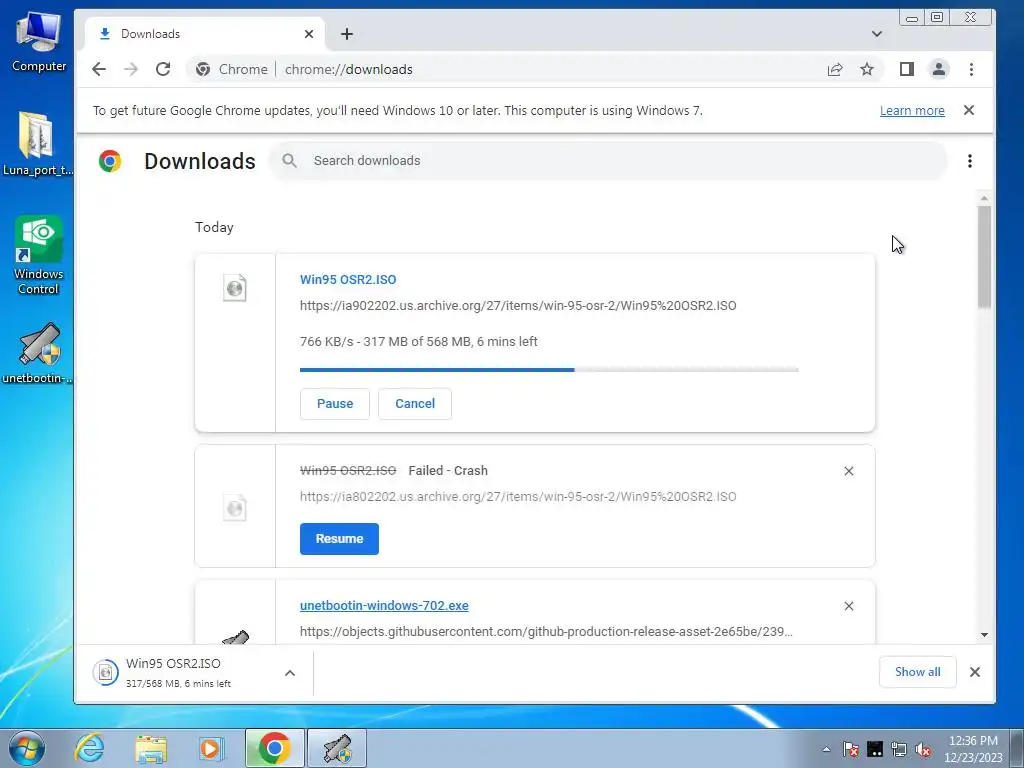Image resolution: width=1024 pixels, height=768 pixels.
Task: Launch Internet Explorer from the taskbar
Action: click(x=89, y=748)
